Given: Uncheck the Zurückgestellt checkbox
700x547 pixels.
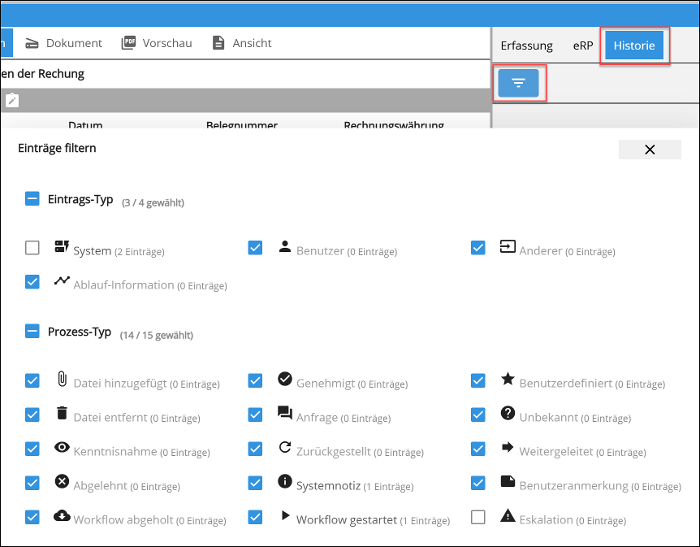Looking at the screenshot, I should coord(255,449).
